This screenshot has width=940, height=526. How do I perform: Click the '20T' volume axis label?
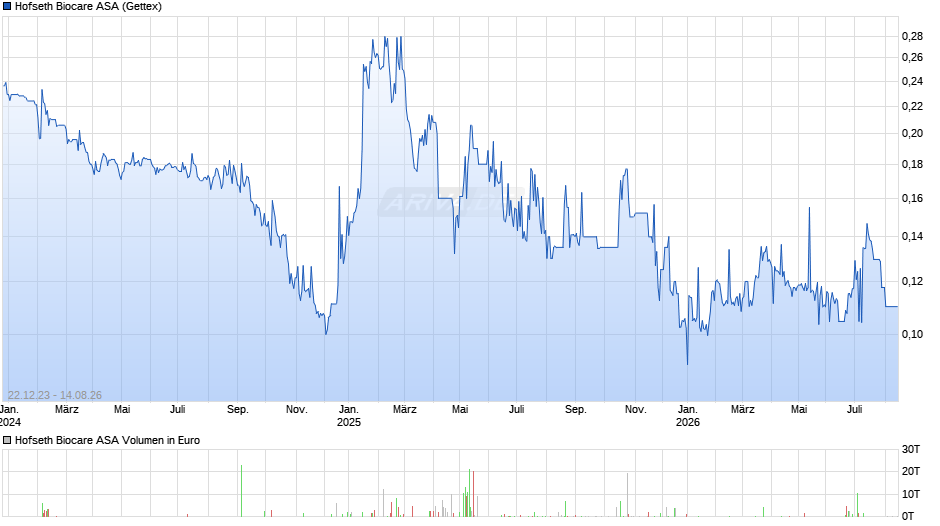point(911,471)
